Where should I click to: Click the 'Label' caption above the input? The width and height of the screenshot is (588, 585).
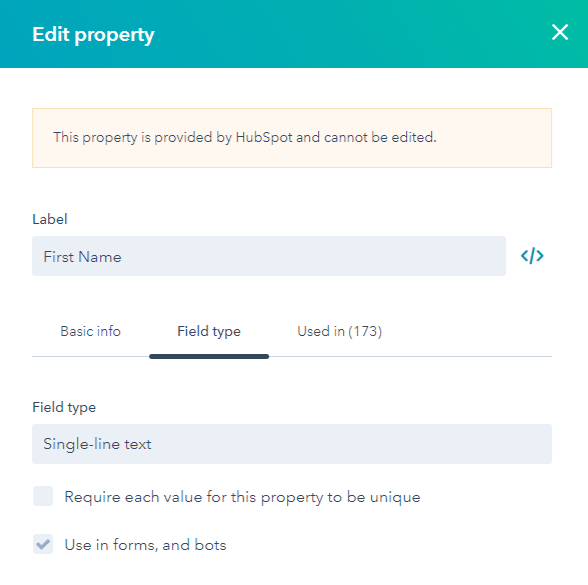click(x=50, y=219)
